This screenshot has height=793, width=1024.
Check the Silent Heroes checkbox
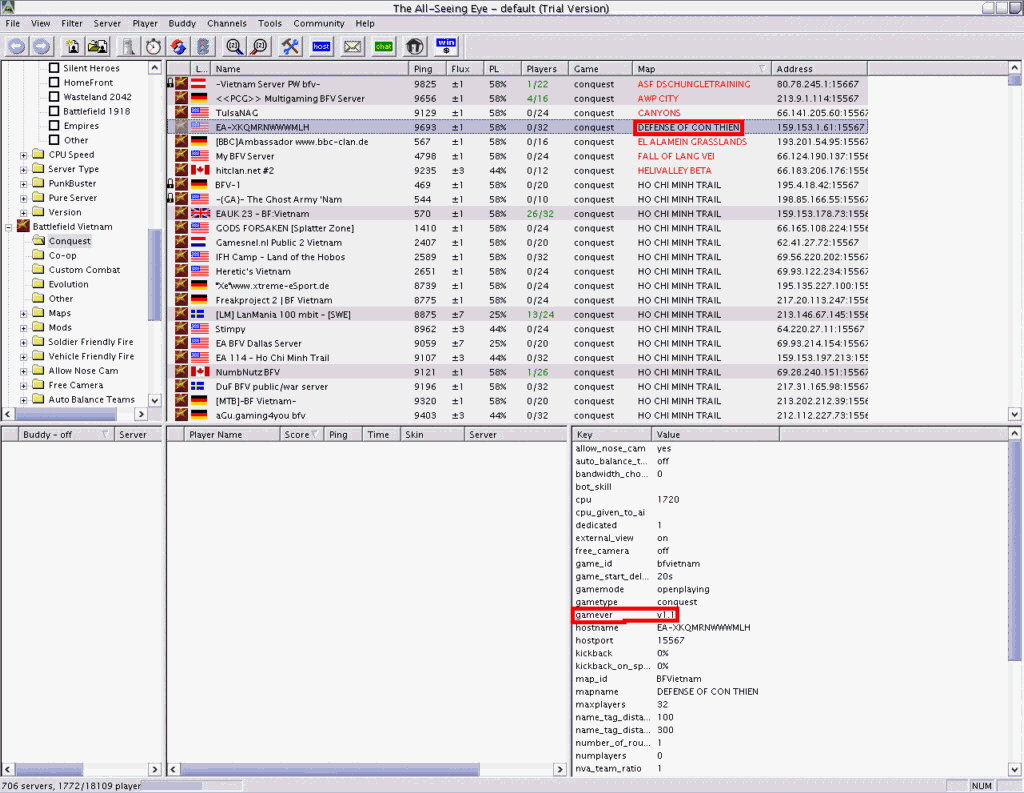(55, 68)
